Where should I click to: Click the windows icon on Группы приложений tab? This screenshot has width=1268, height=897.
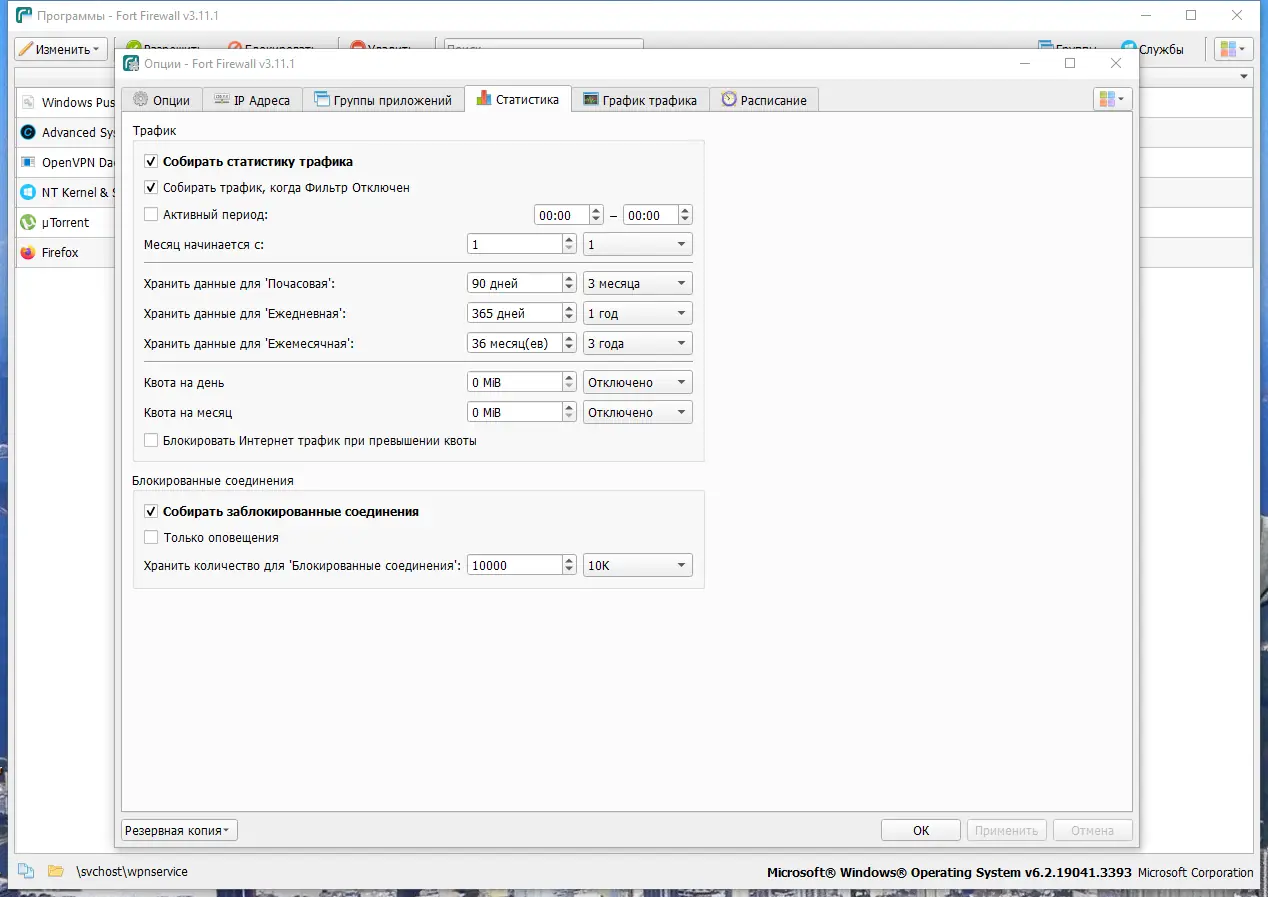point(322,100)
